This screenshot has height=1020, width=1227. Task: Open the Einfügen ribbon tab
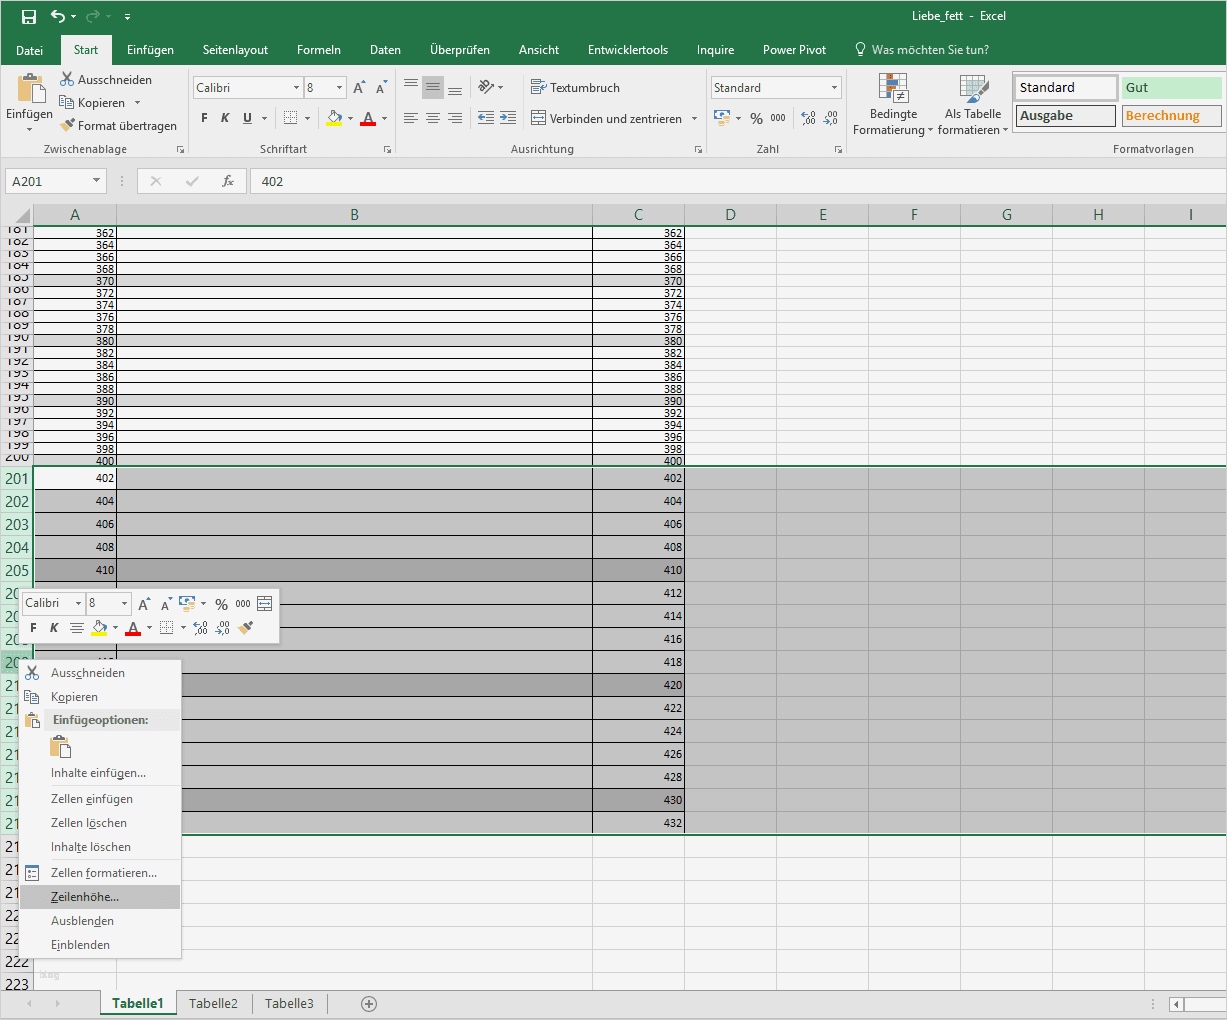pos(150,50)
